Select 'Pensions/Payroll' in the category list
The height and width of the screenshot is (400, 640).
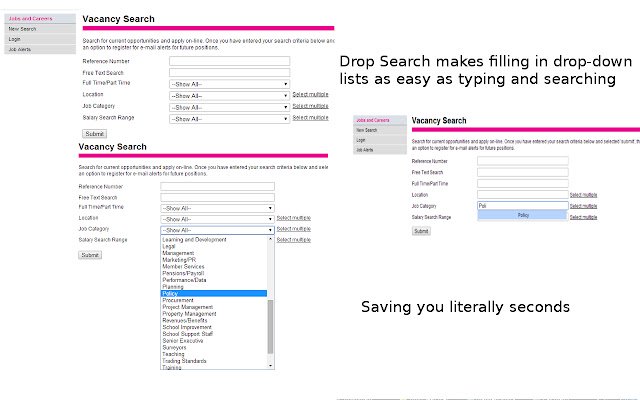(214, 273)
